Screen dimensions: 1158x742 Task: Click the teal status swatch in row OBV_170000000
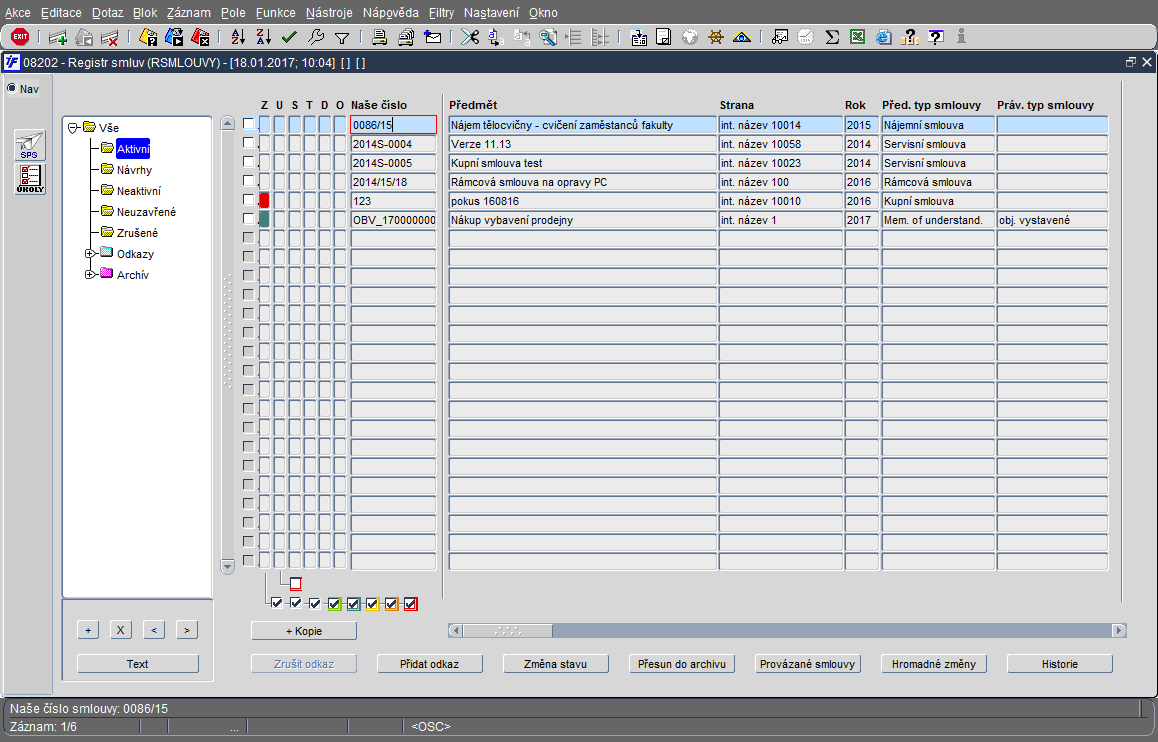(x=264, y=219)
